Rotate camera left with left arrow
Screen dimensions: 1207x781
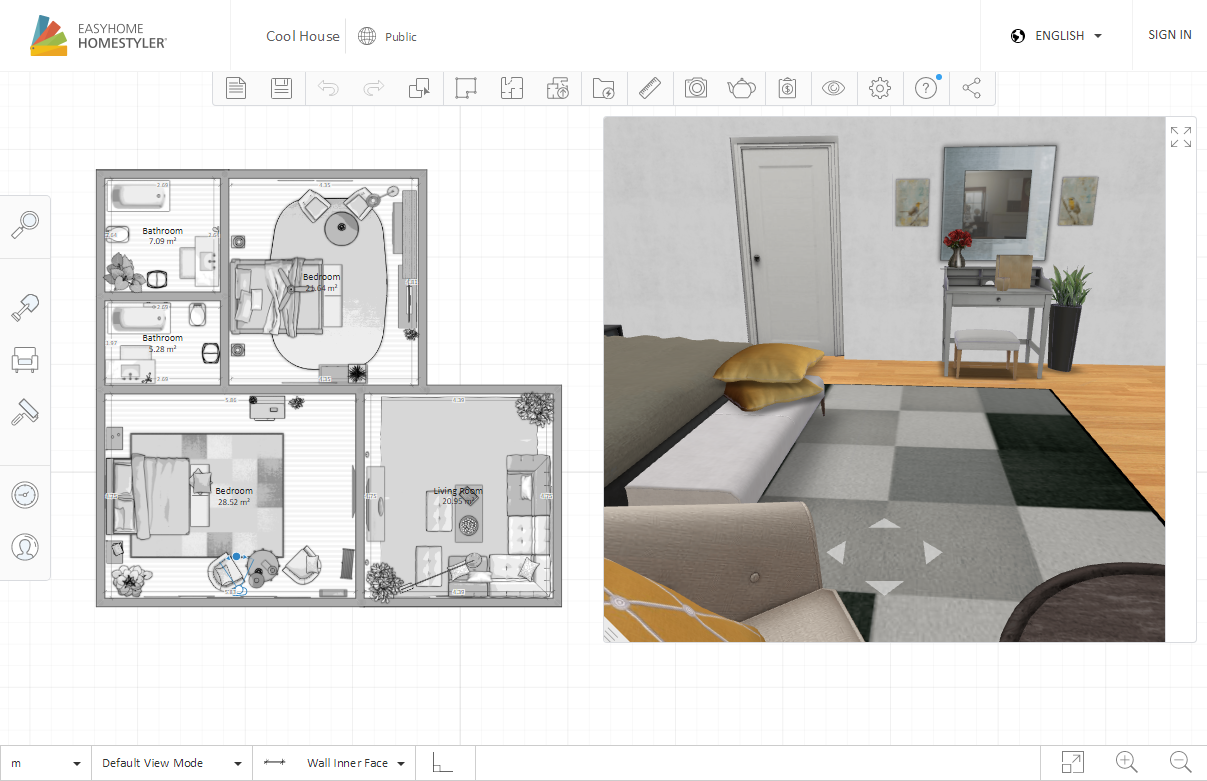tap(837, 552)
